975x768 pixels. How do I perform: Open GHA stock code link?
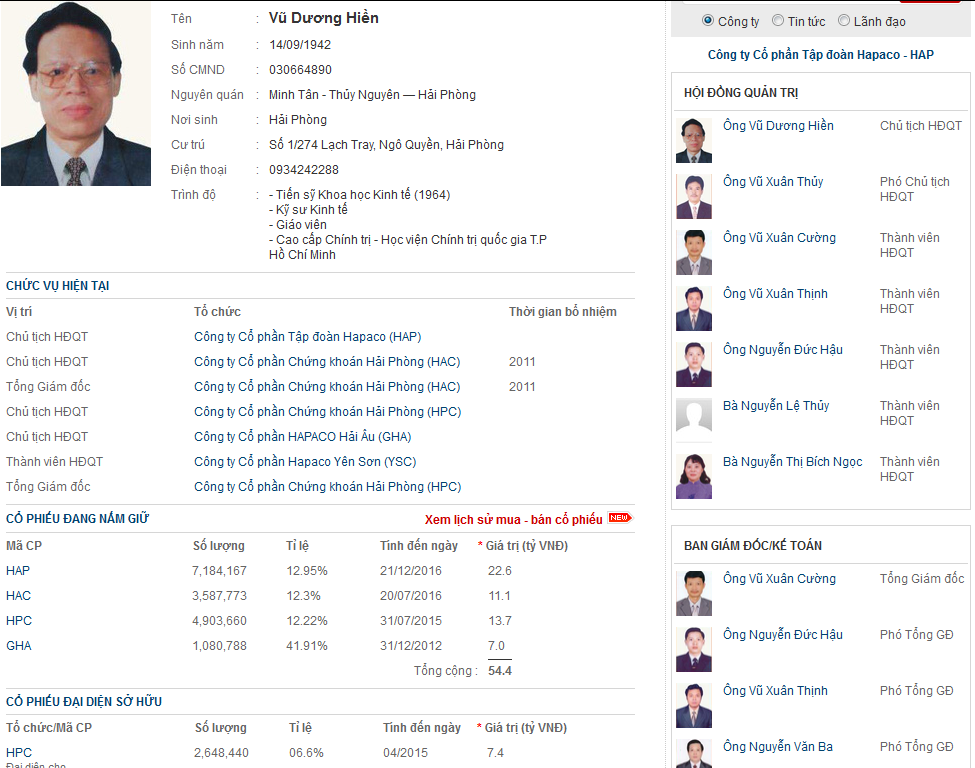(19, 645)
